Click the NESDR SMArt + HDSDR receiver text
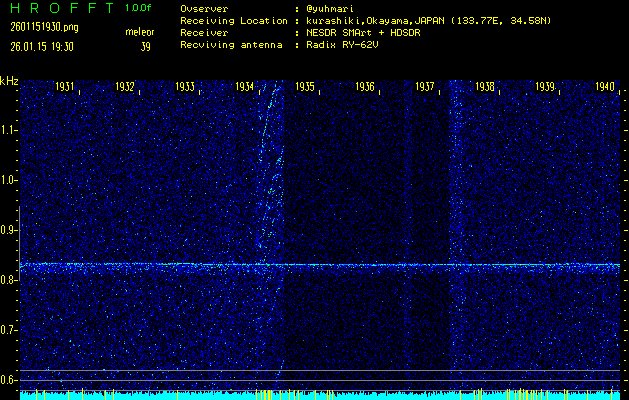Screen dimensions: 629x400 tap(362, 32)
